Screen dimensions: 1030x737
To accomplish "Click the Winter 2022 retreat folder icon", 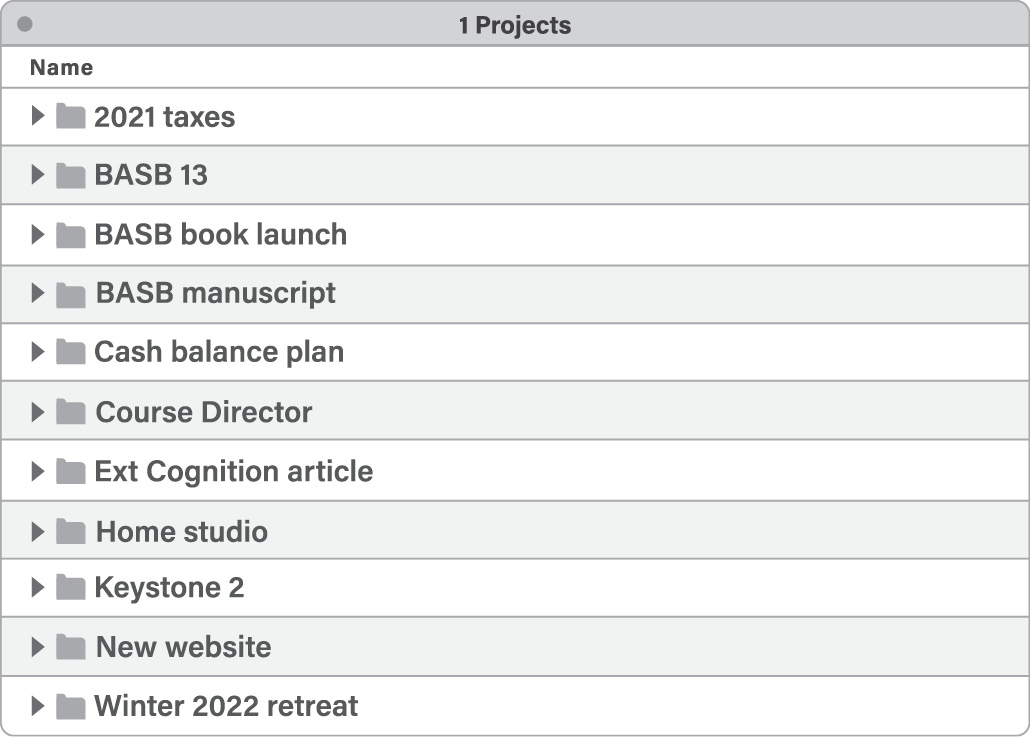I will 70,707.
